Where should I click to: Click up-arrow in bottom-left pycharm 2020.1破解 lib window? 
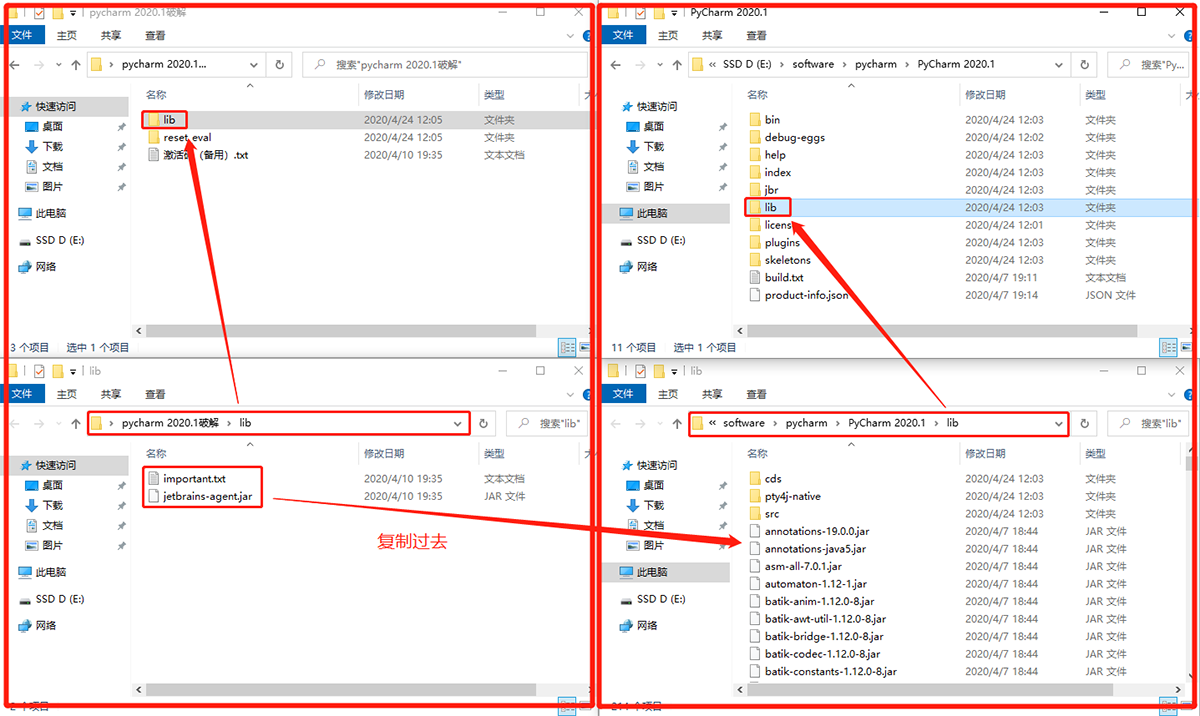click(76, 423)
